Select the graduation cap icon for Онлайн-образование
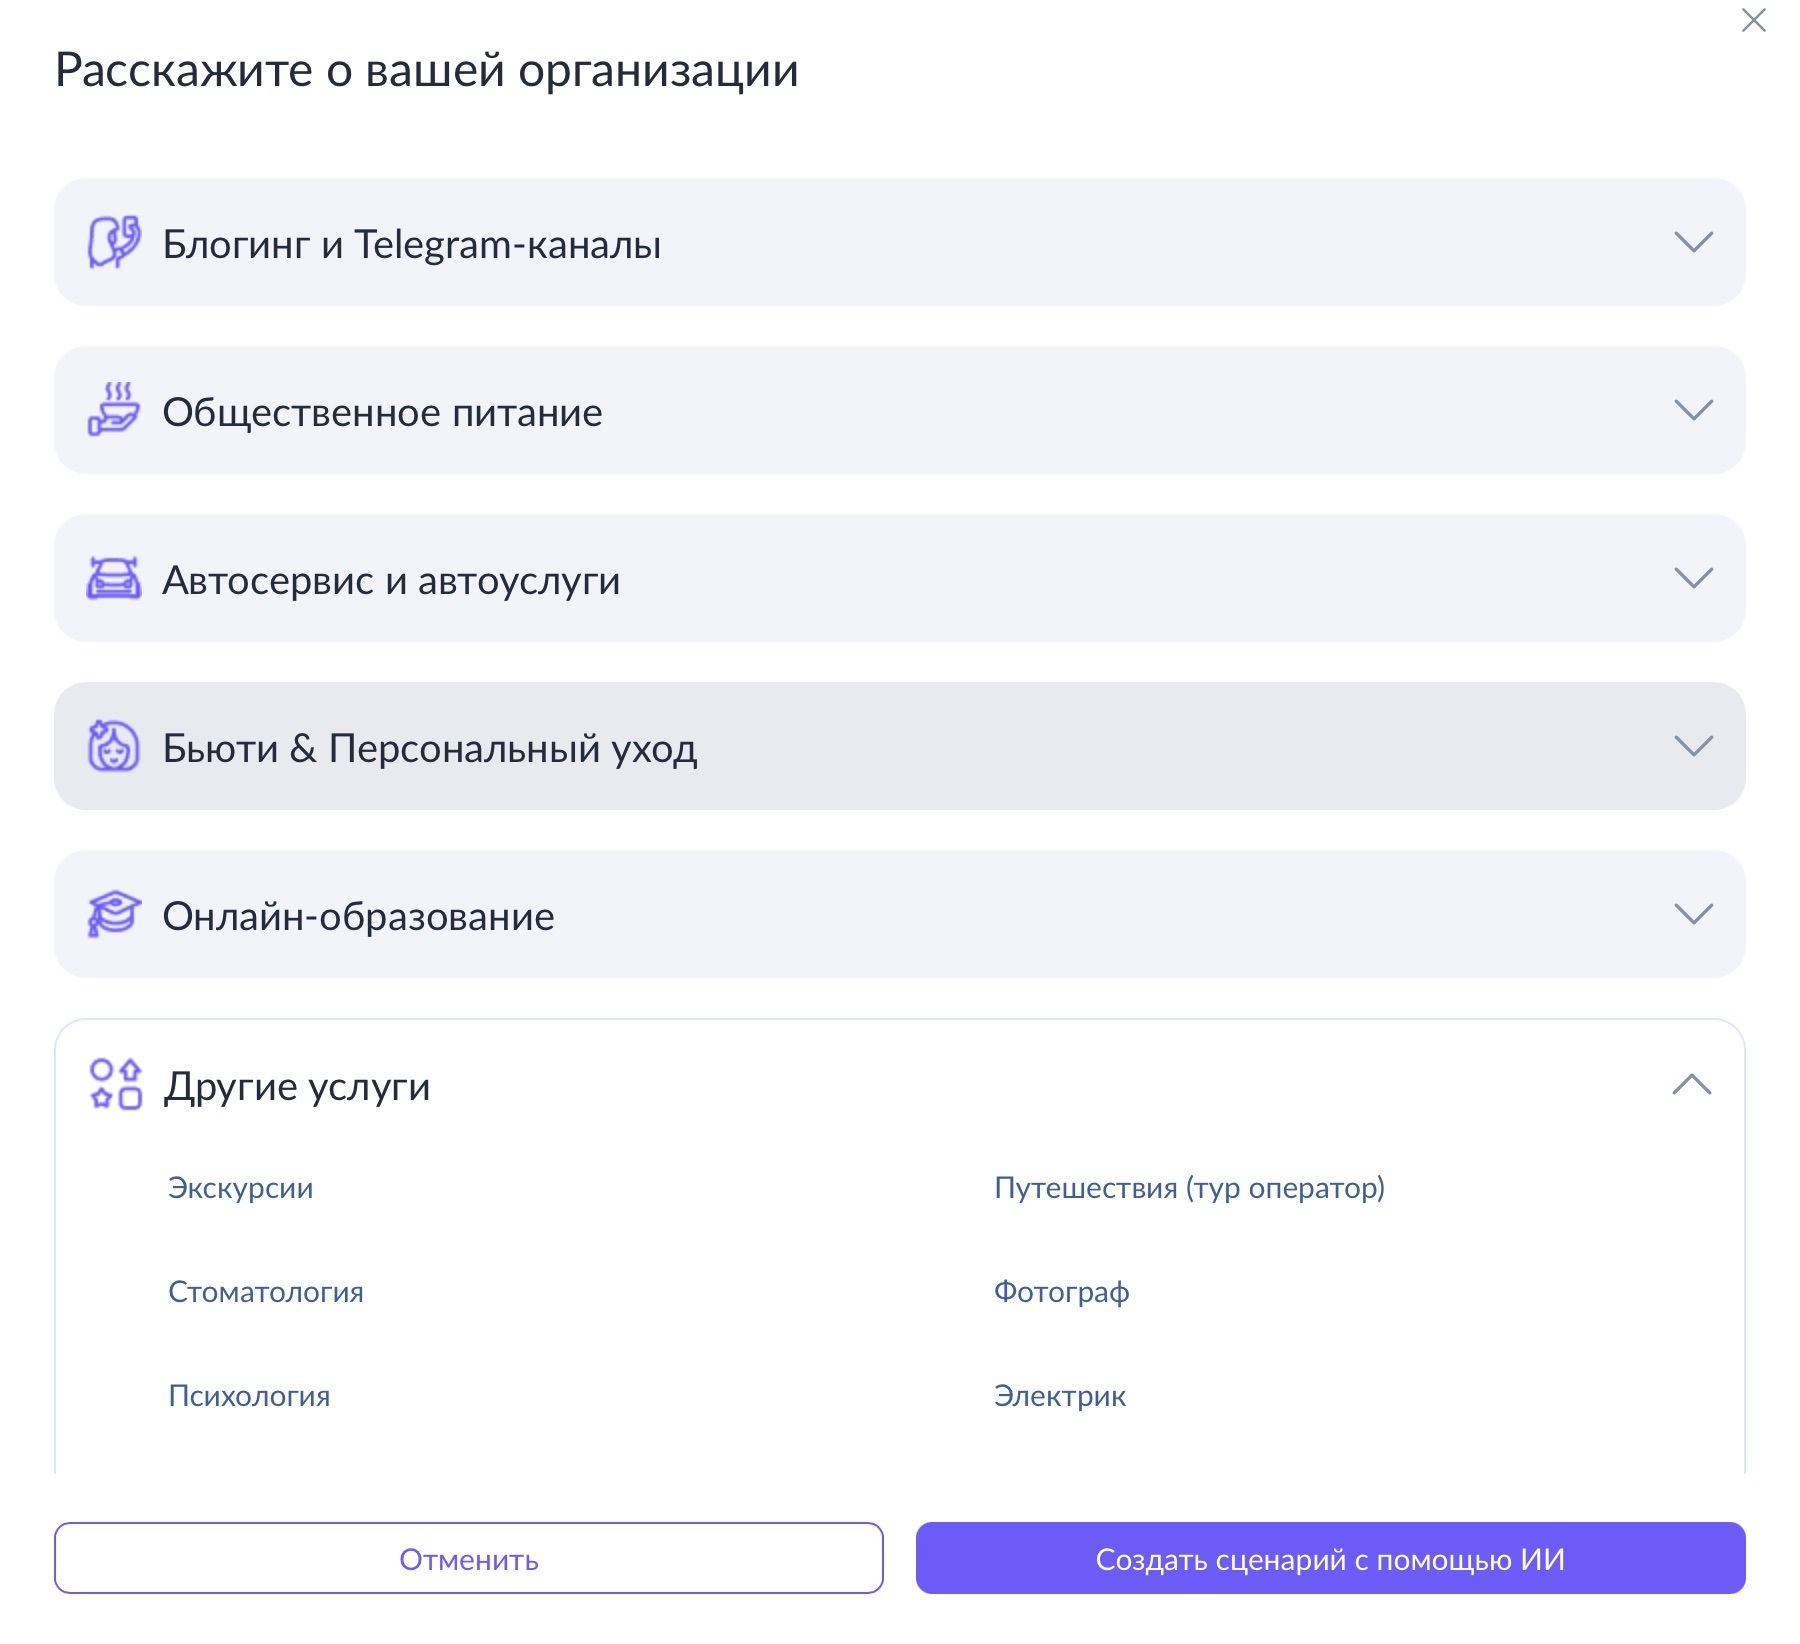The height and width of the screenshot is (1644, 1800). (x=113, y=913)
